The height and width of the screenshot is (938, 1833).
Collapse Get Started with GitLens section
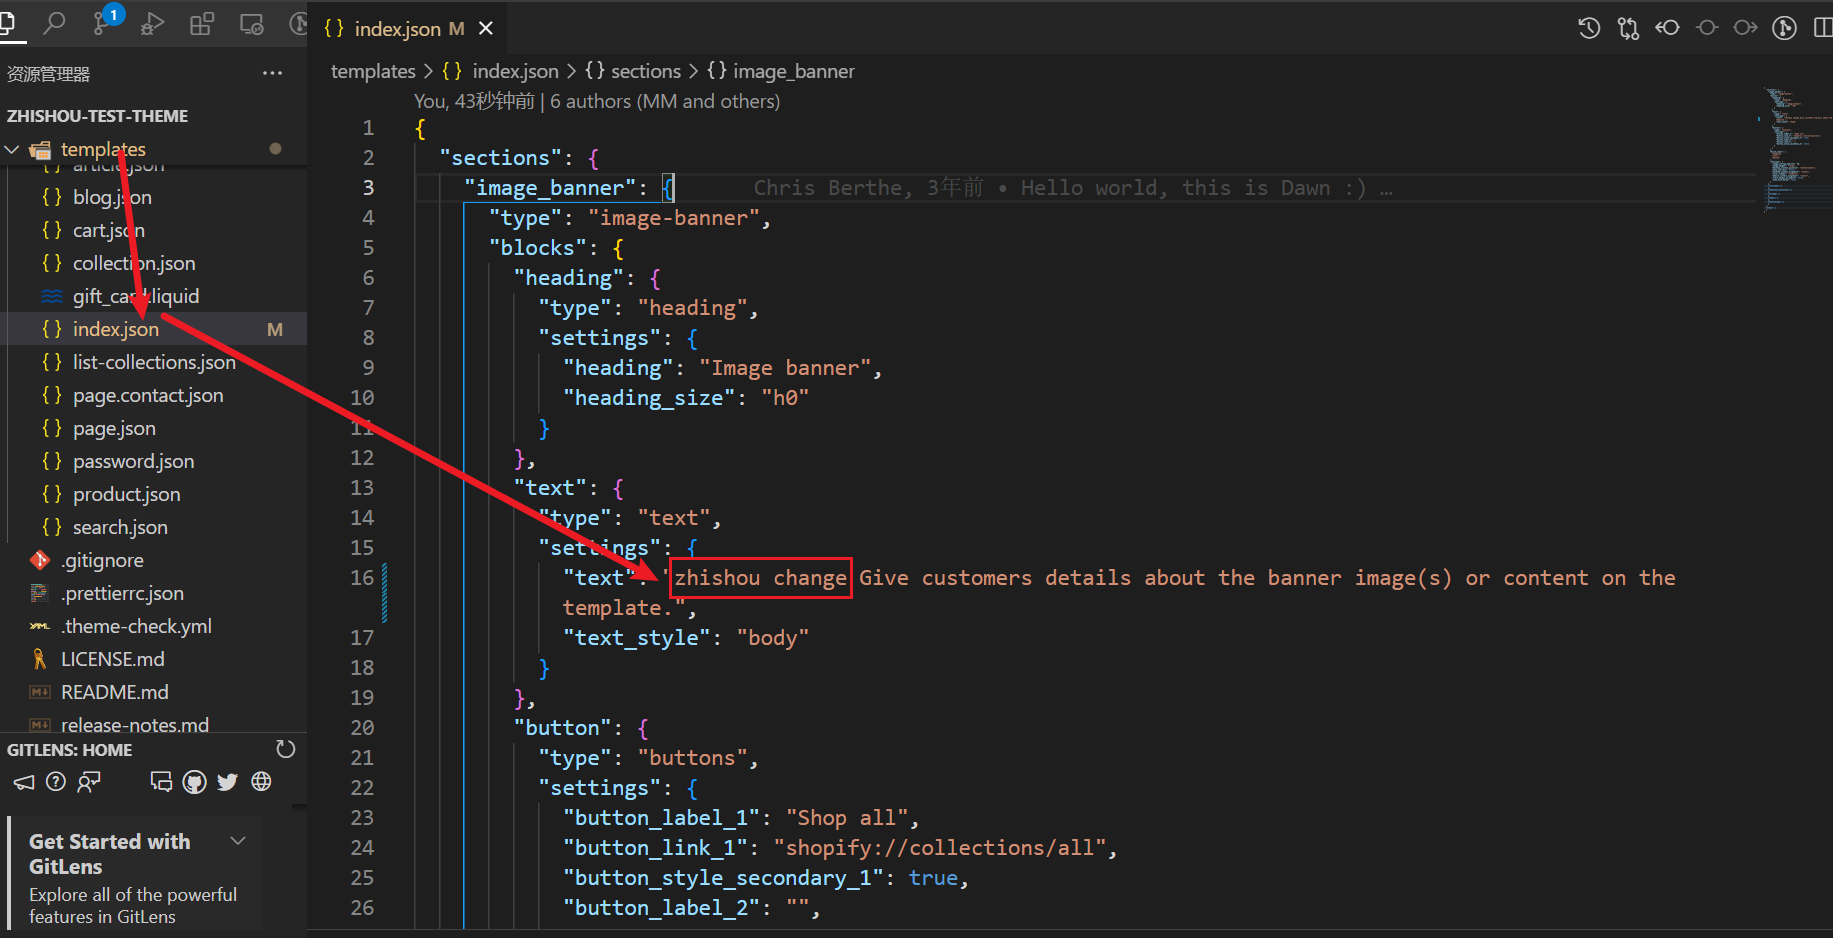pyautogui.click(x=238, y=841)
